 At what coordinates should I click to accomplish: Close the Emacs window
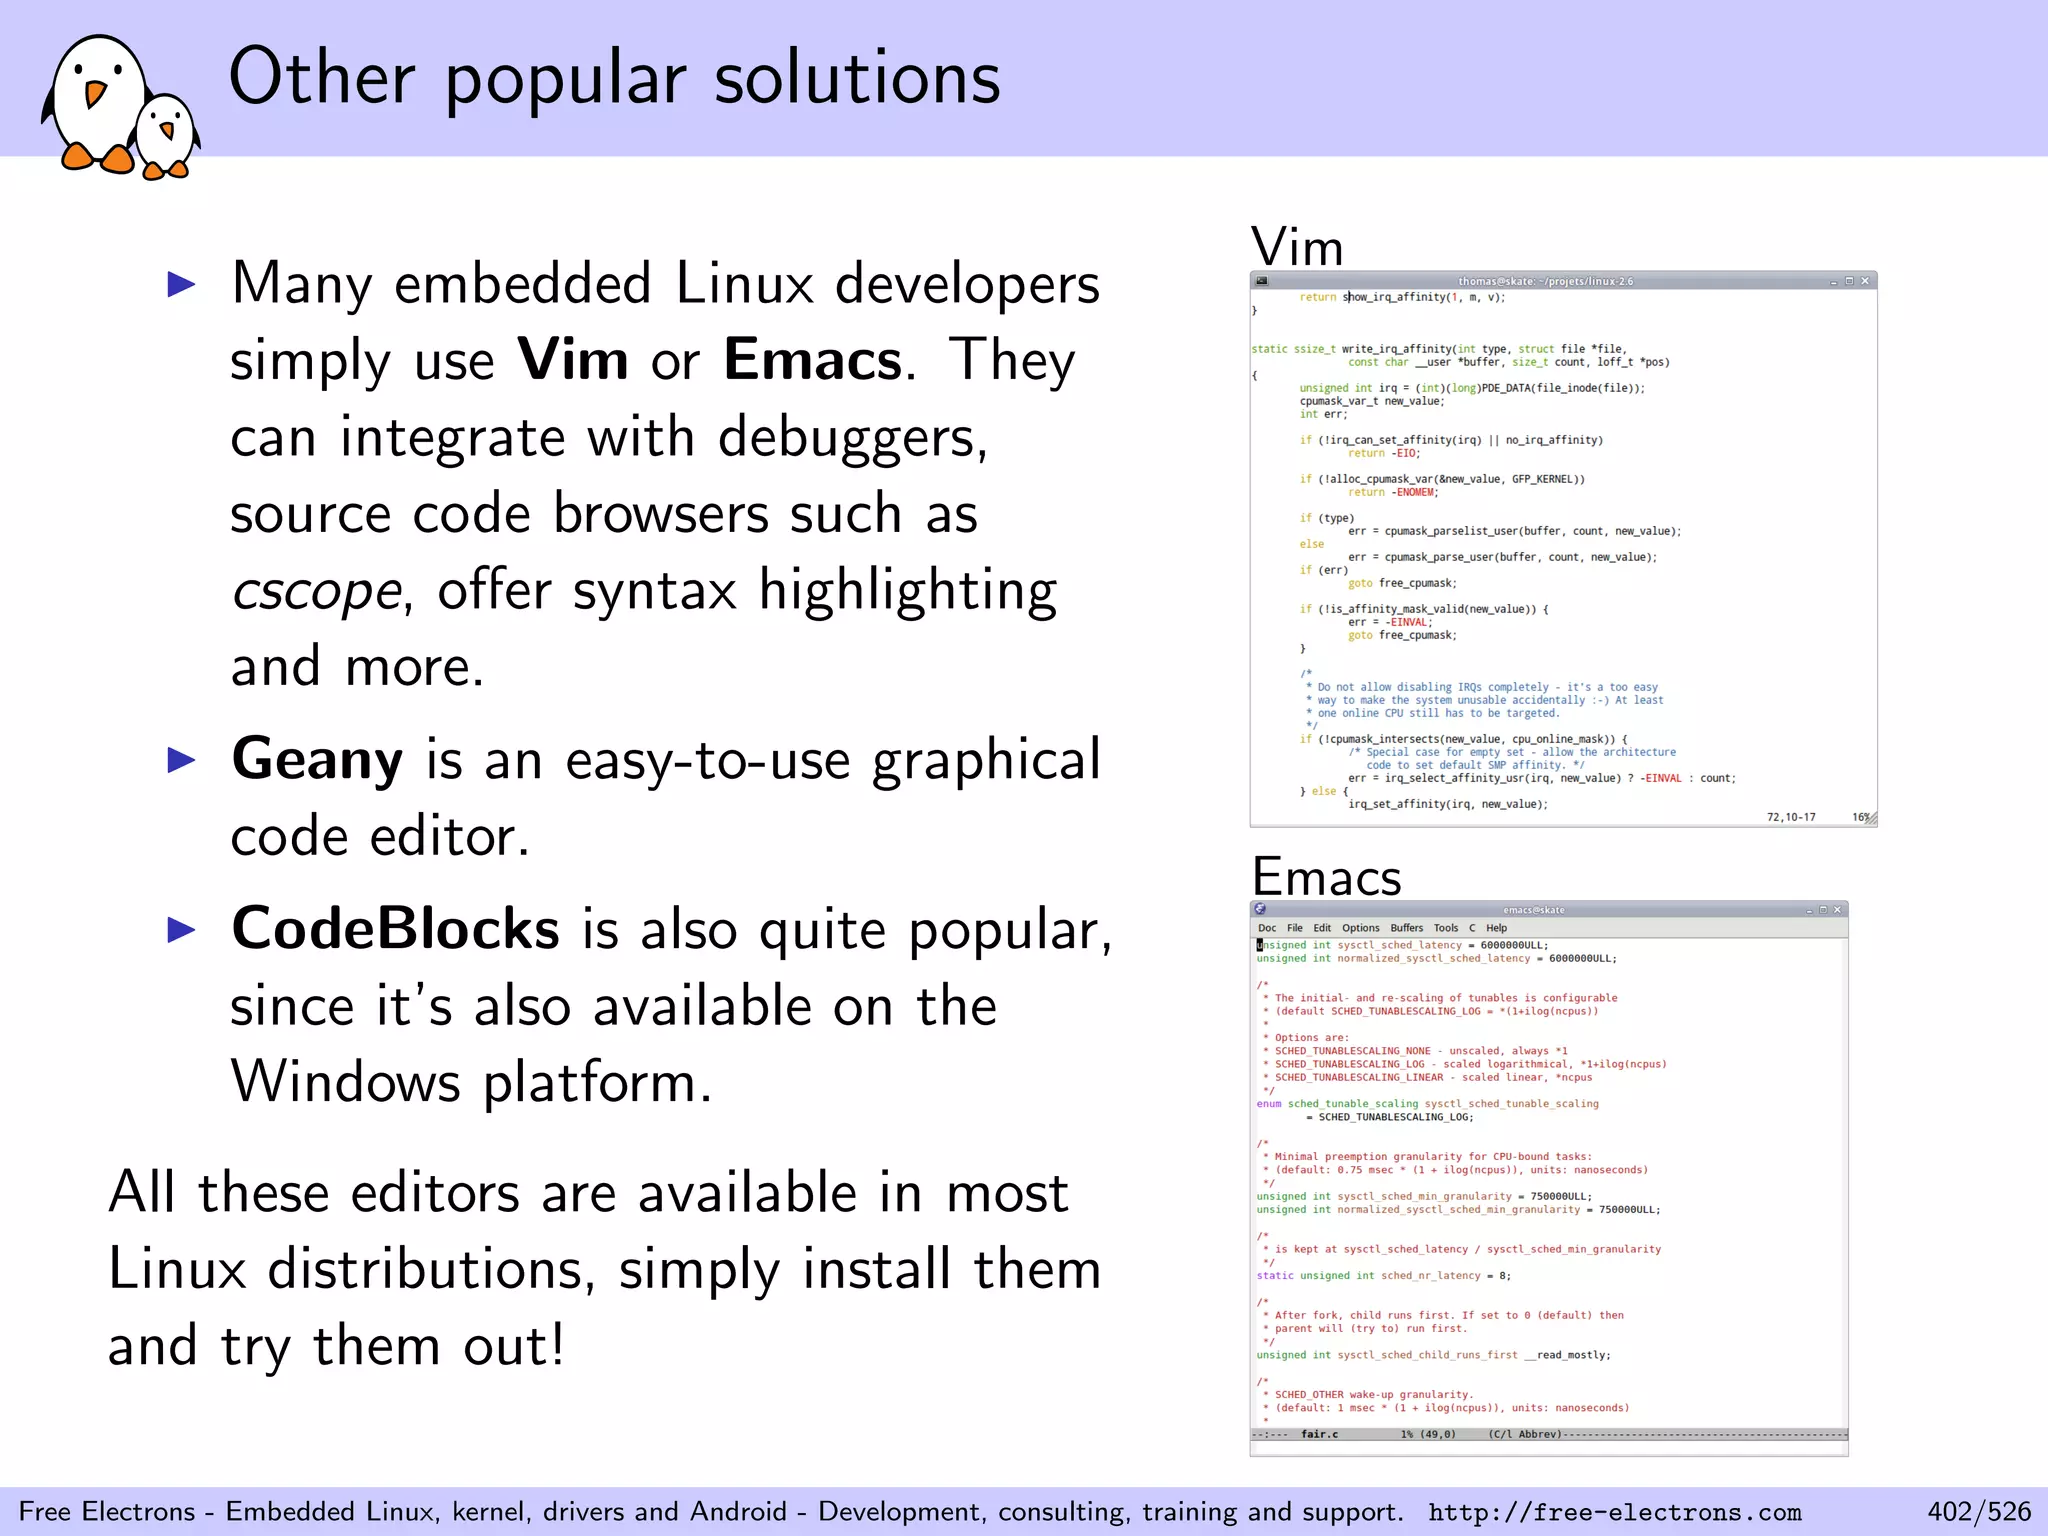coord(1837,910)
